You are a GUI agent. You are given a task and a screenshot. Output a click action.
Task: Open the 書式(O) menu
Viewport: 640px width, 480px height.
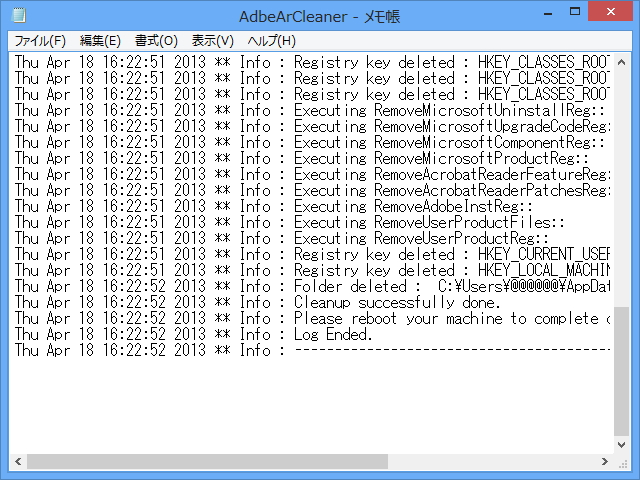click(x=156, y=41)
